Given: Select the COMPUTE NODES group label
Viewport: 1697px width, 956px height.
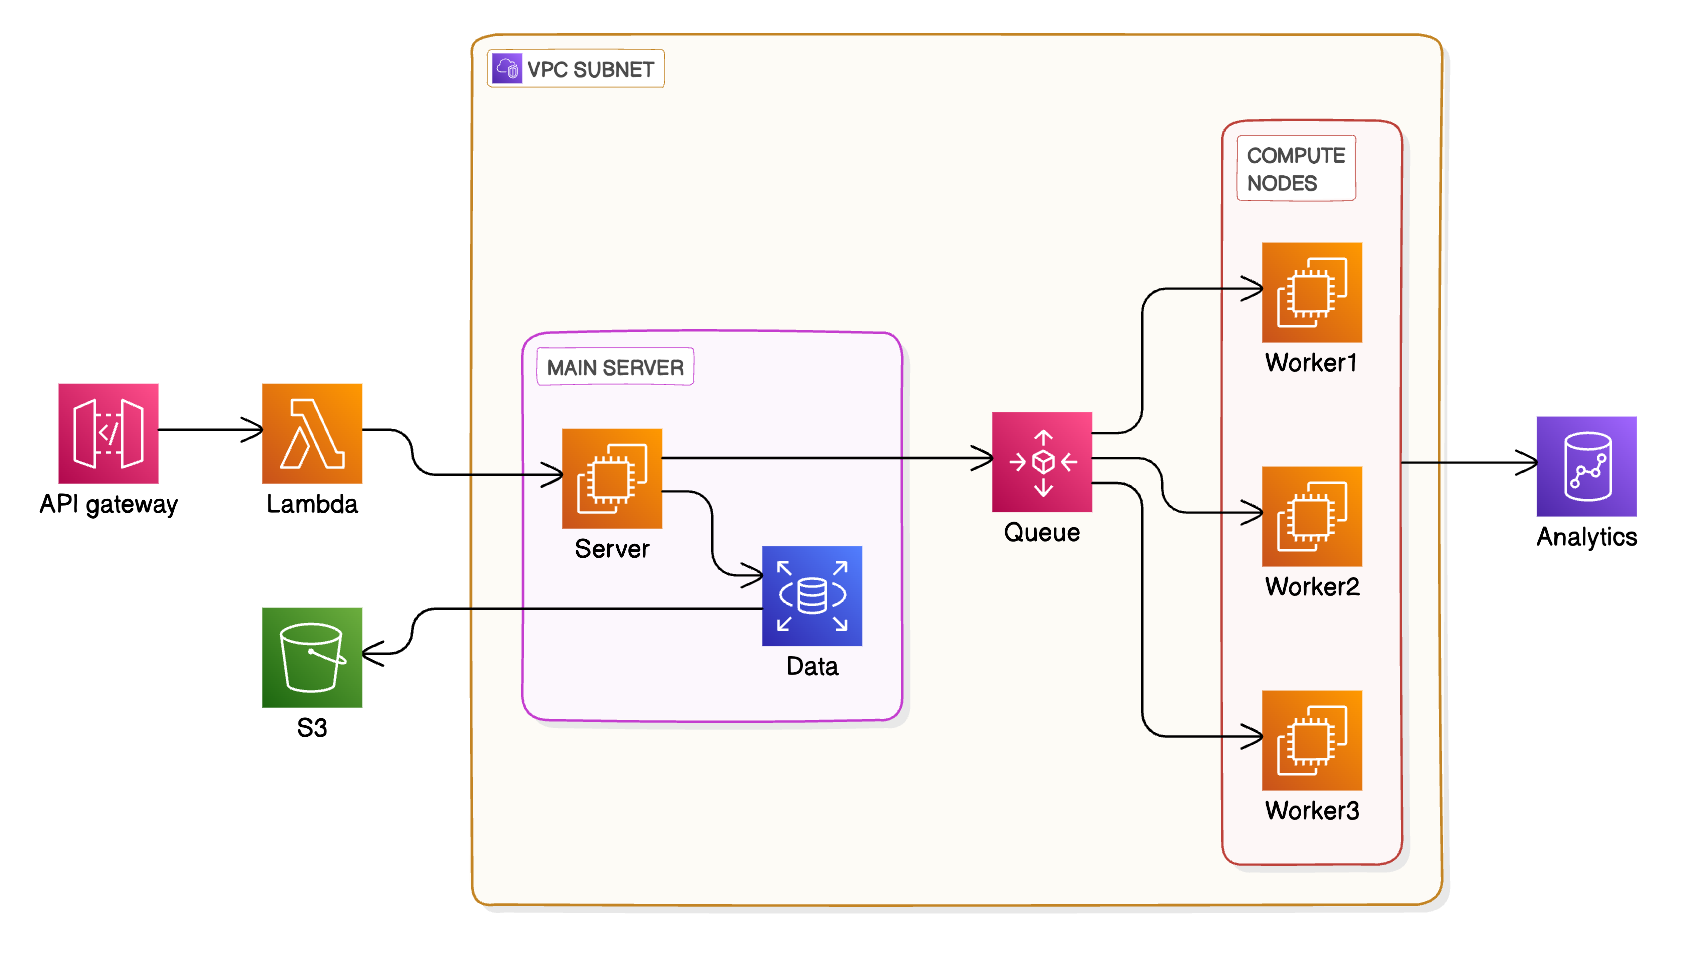Looking at the screenshot, I should 1296,169.
